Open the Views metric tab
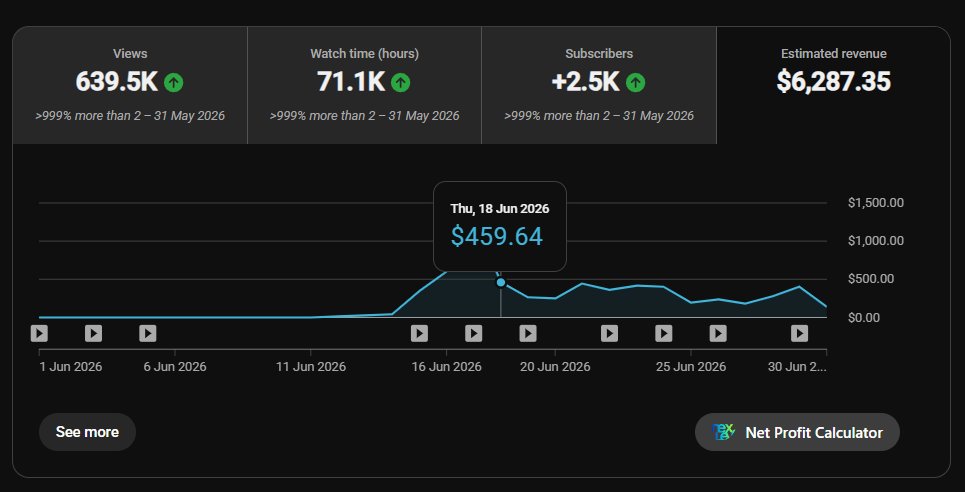 [130, 85]
